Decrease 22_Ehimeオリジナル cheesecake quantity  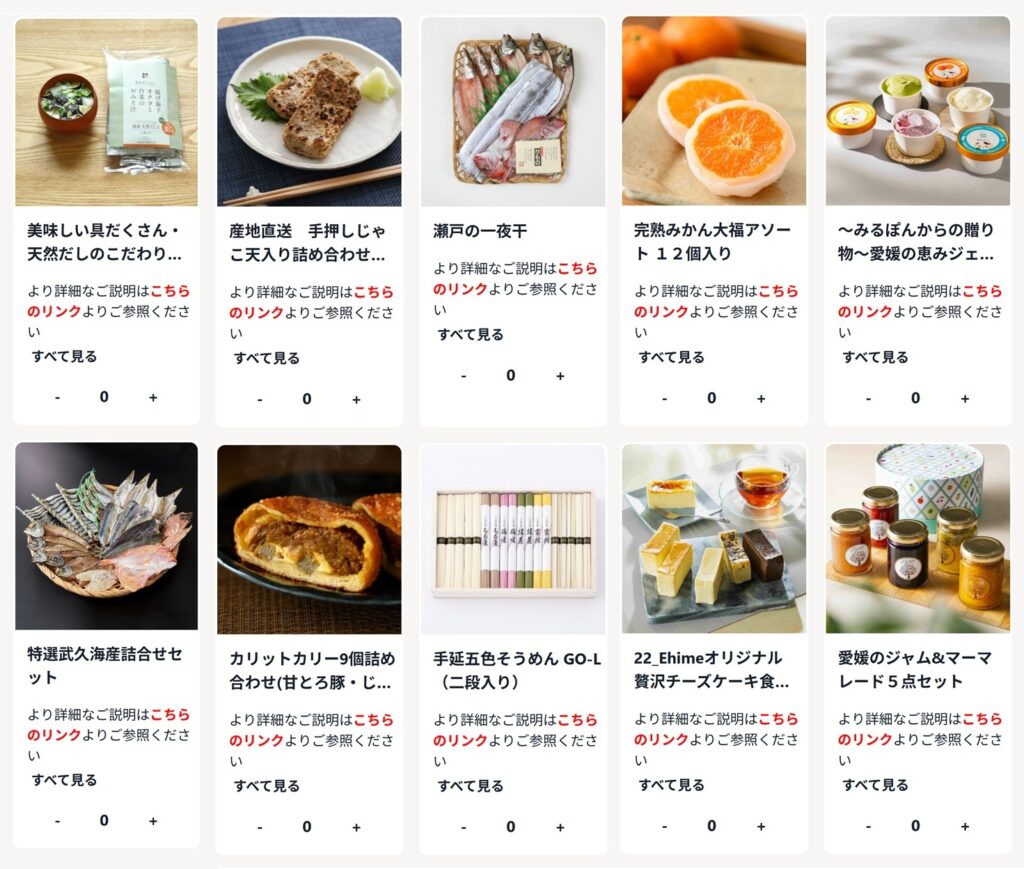pos(664,827)
